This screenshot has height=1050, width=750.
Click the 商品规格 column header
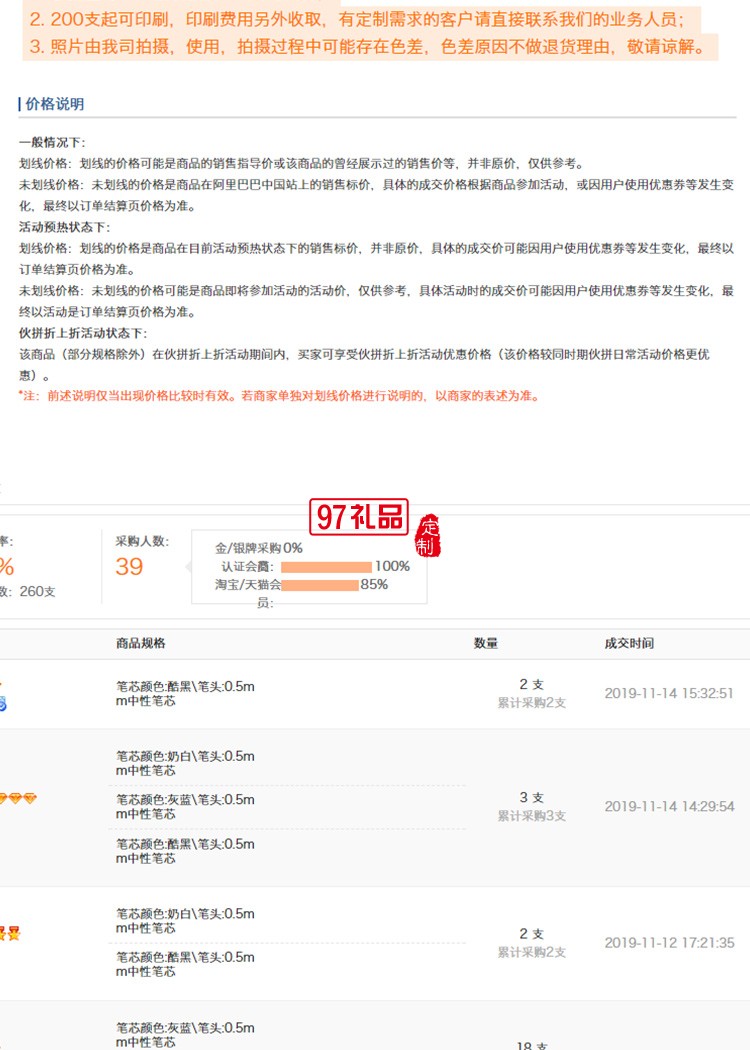[141, 643]
